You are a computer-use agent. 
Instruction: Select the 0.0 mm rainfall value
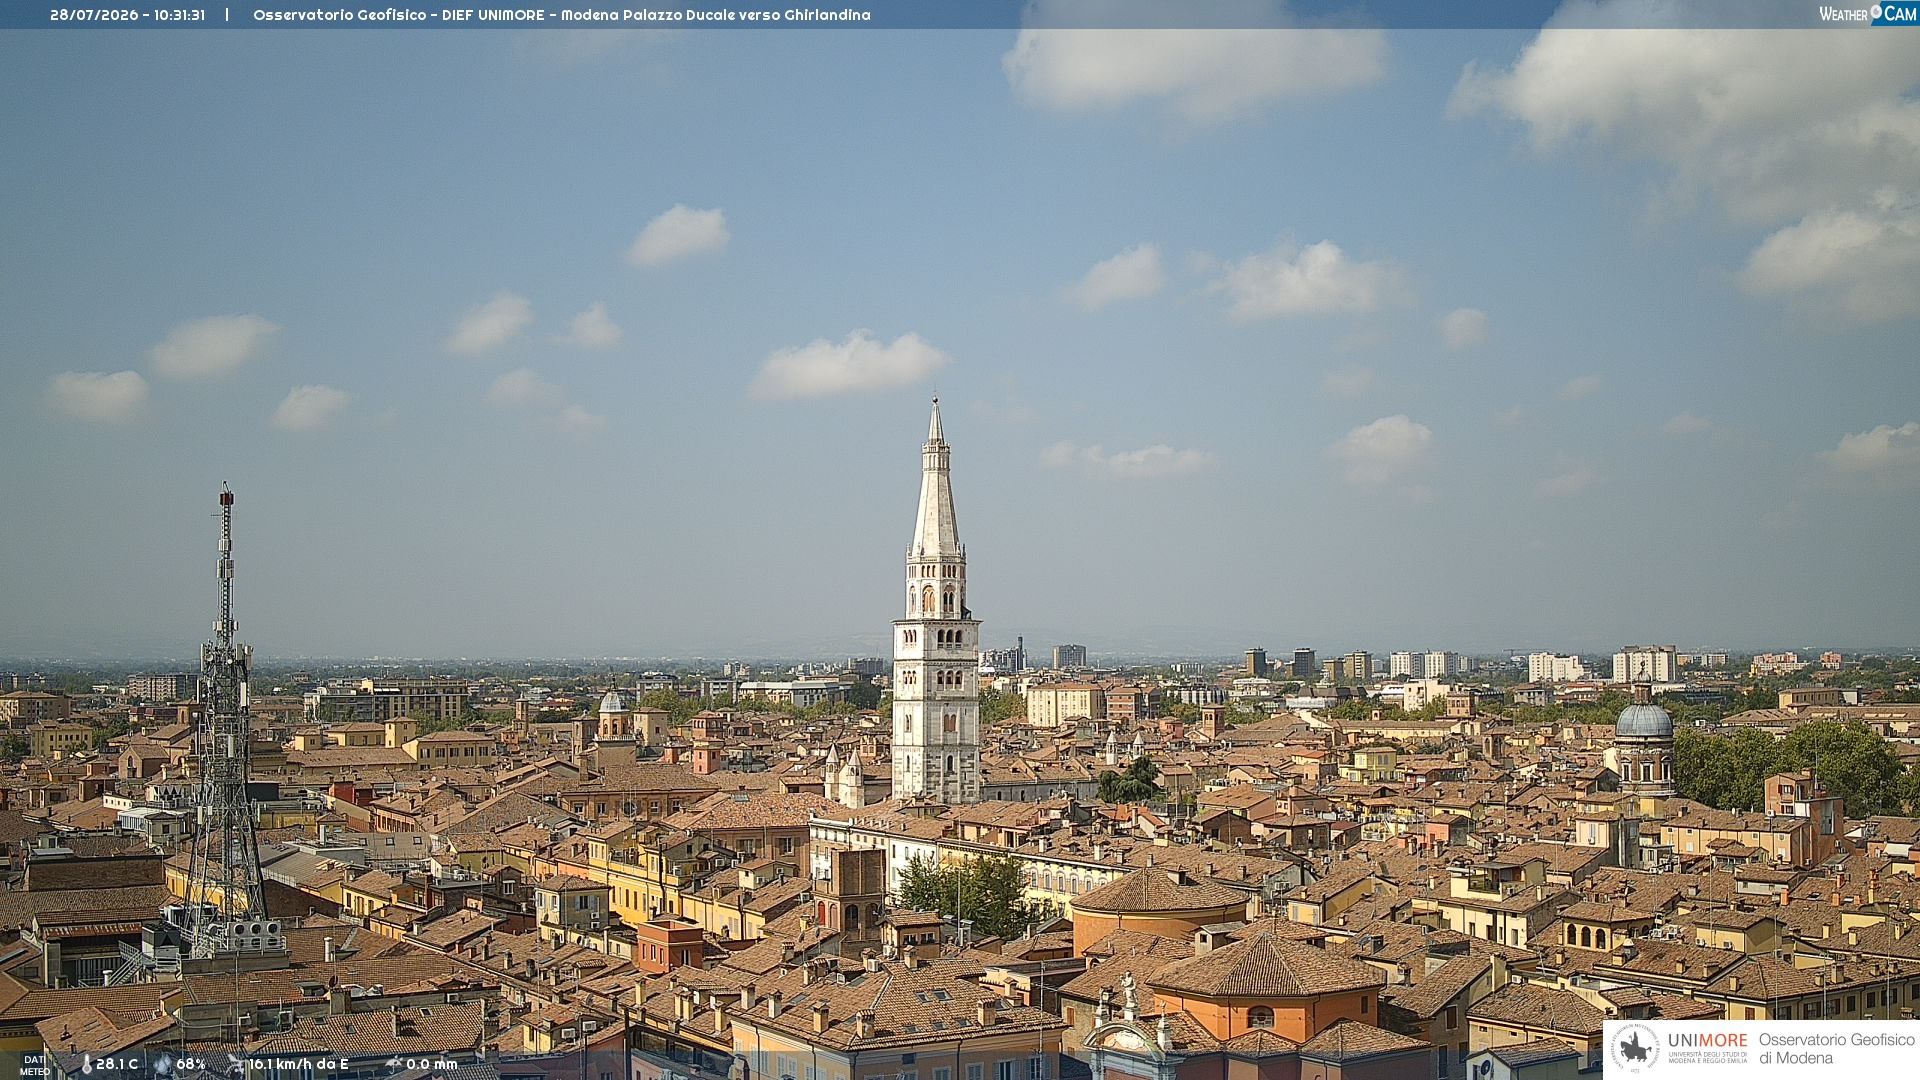(432, 1065)
